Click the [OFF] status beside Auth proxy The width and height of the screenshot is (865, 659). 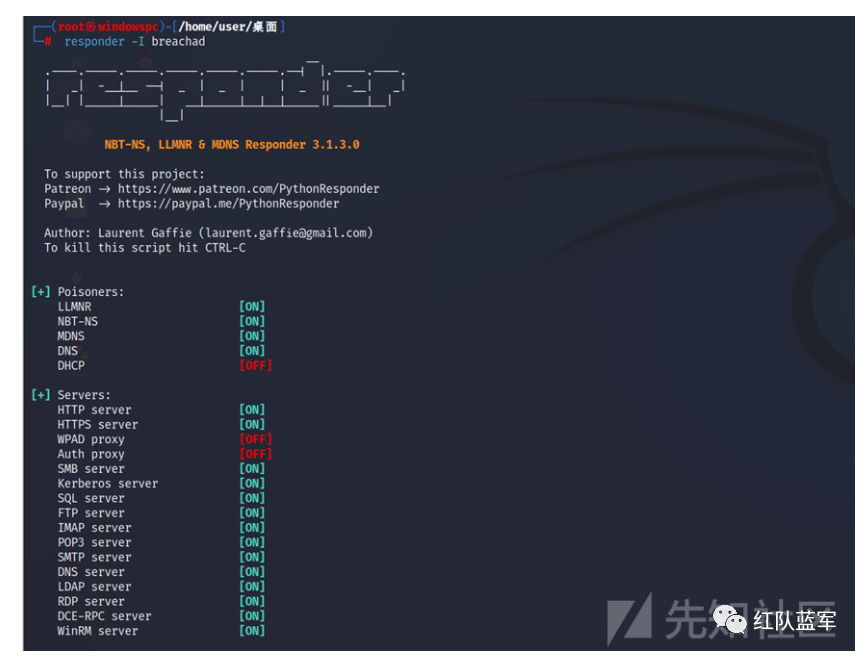pyautogui.click(x=255, y=454)
